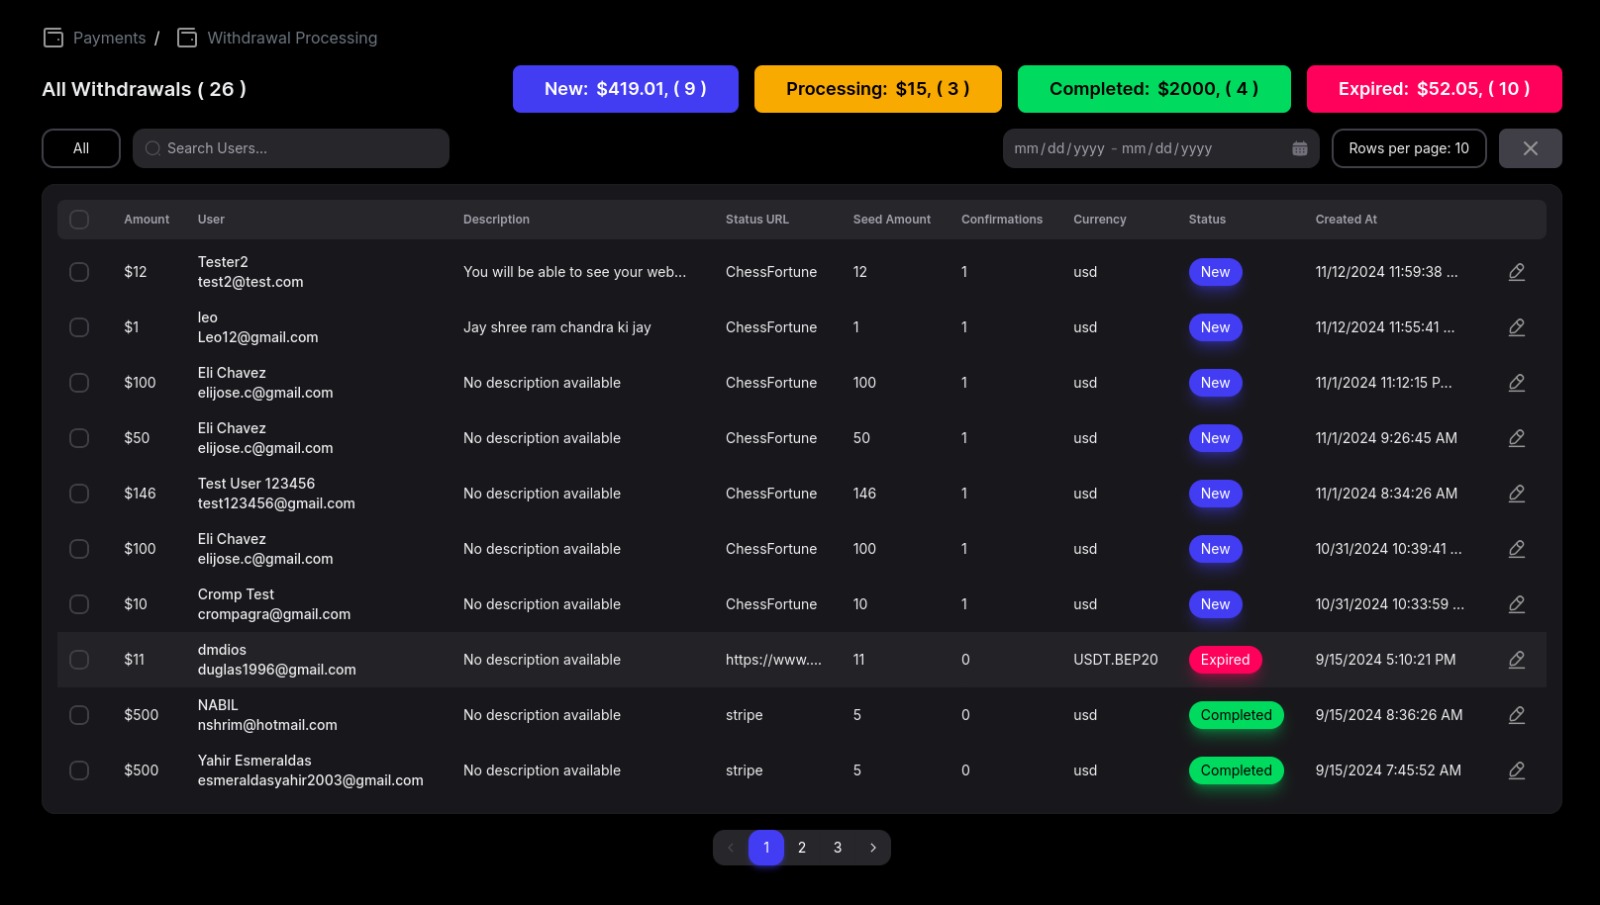Click edit icon on NABIL's $500 row
Screen dimensions: 1600x905
pos(1516,715)
